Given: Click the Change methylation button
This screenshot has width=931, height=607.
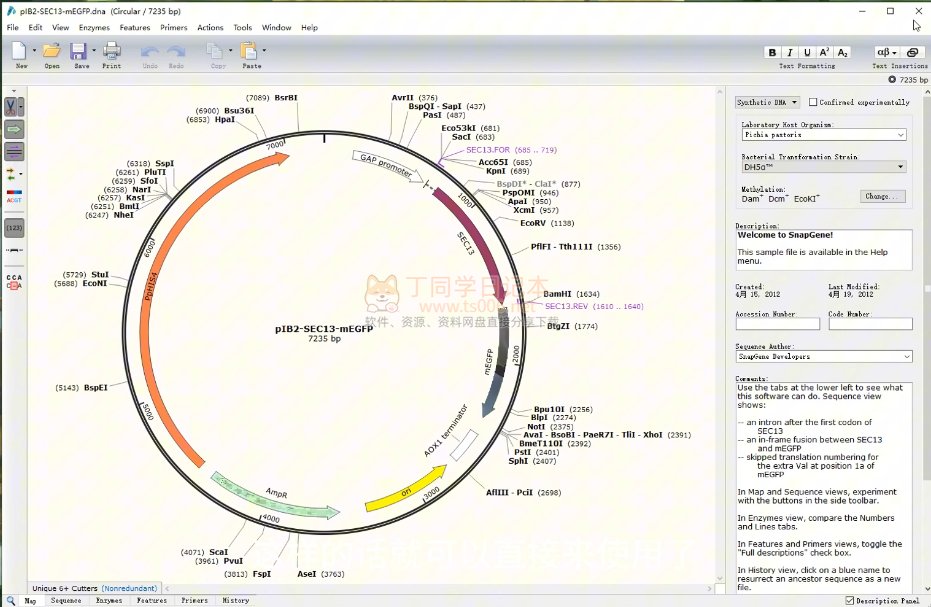Looking at the screenshot, I should [x=882, y=196].
